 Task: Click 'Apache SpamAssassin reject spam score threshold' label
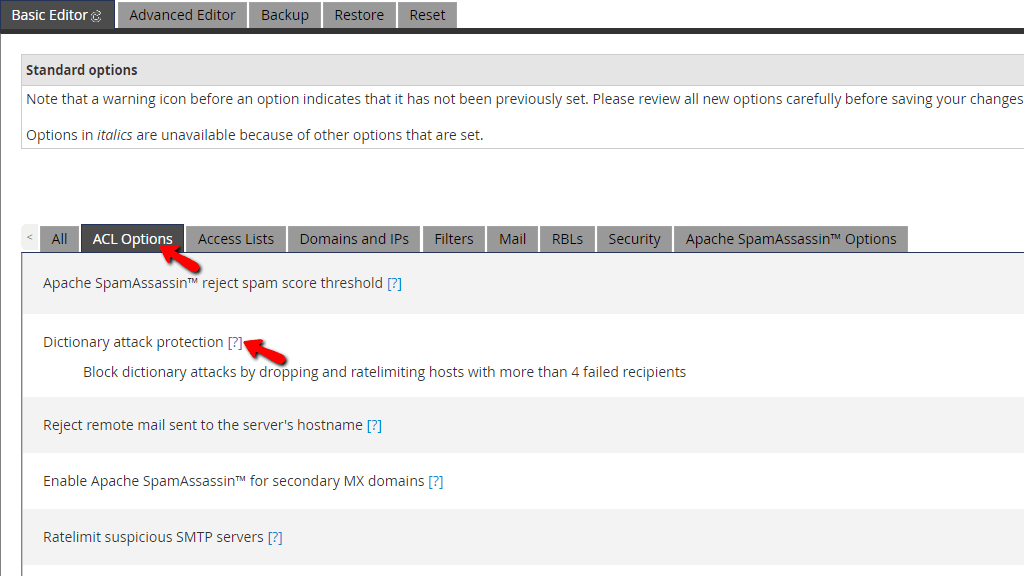213,283
